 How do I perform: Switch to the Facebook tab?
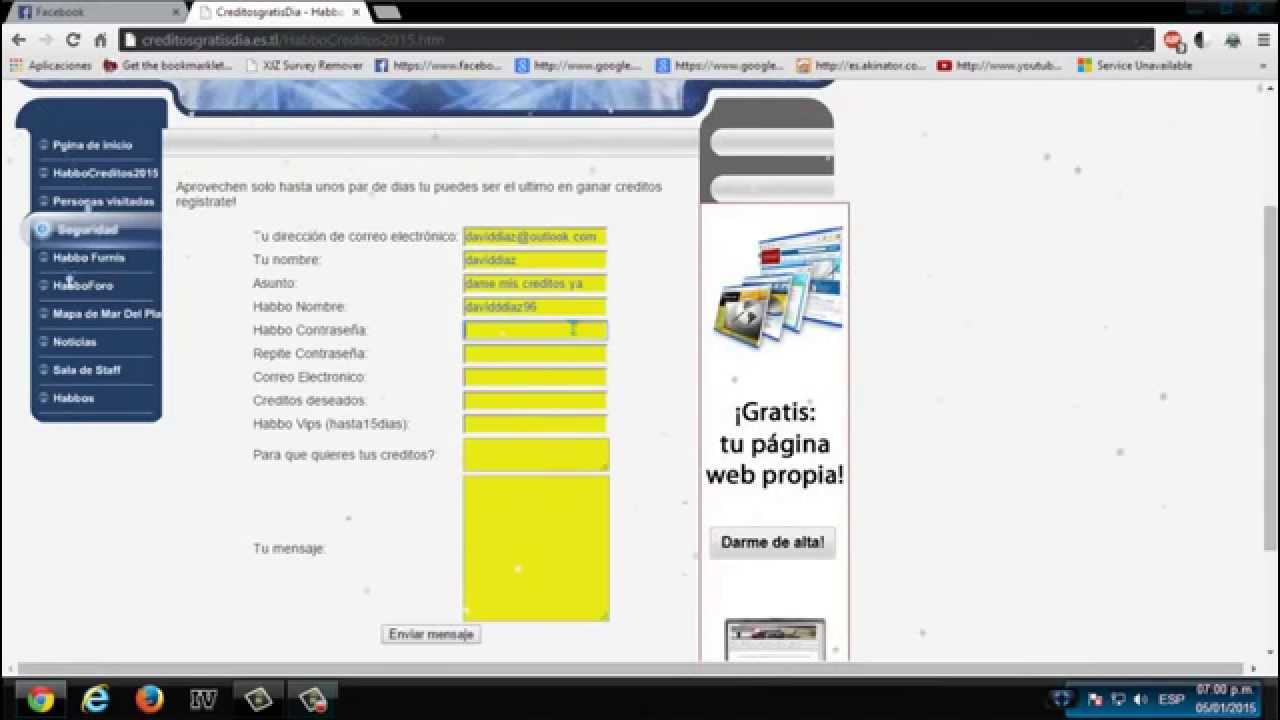(x=97, y=12)
